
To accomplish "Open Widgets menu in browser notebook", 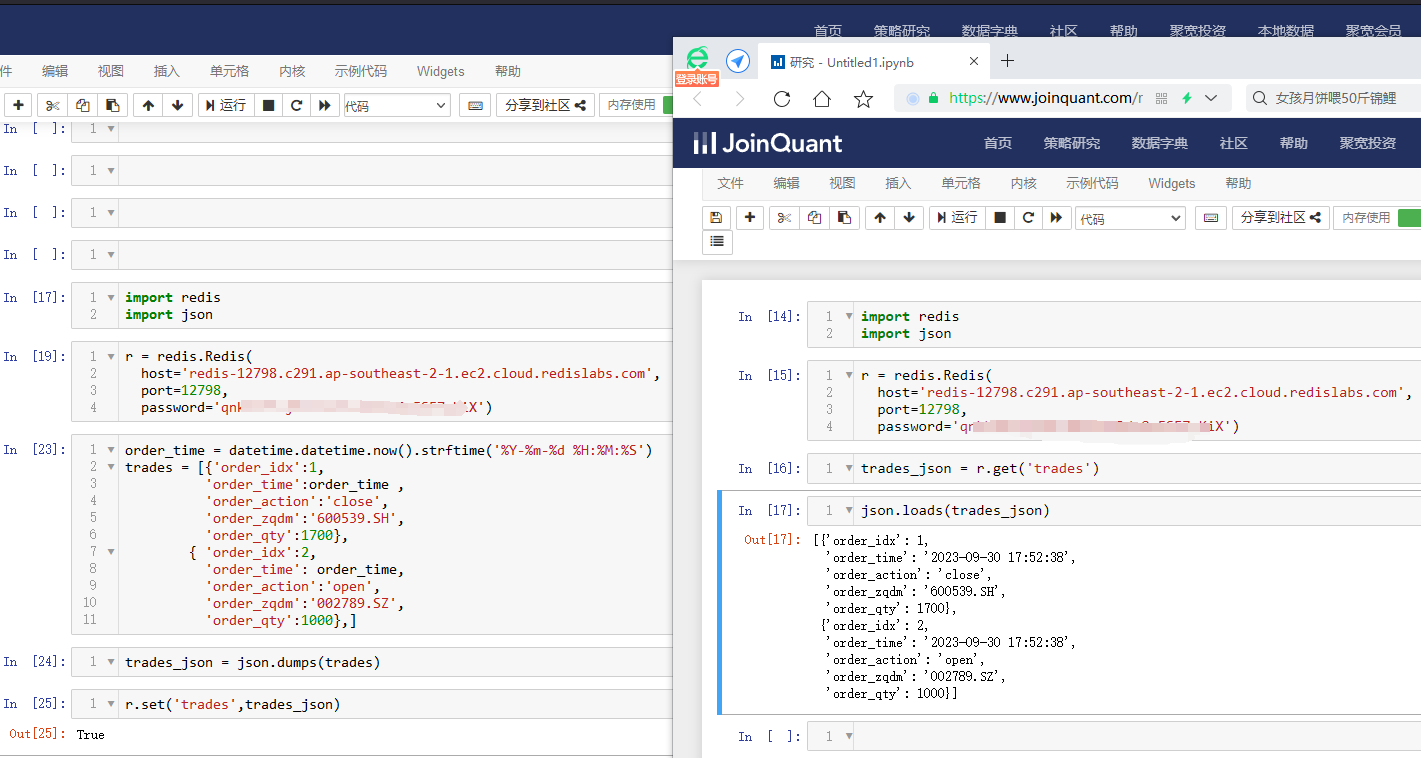I will click(x=1172, y=183).
